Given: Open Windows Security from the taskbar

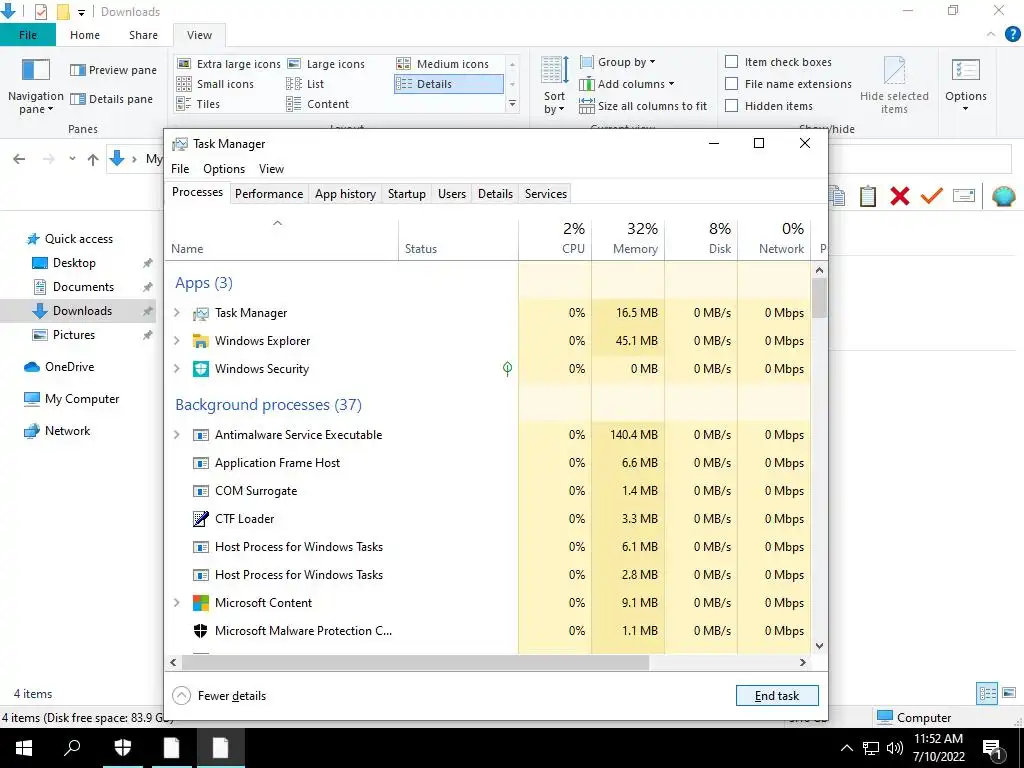Looking at the screenshot, I should 123,748.
